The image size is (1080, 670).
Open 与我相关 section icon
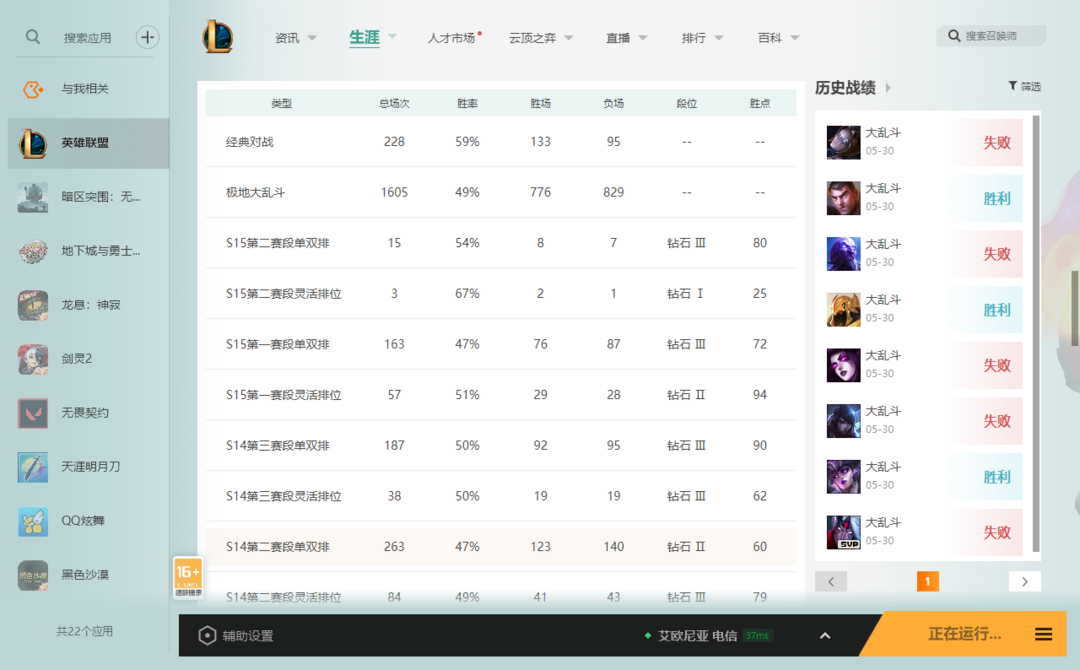(x=32, y=89)
